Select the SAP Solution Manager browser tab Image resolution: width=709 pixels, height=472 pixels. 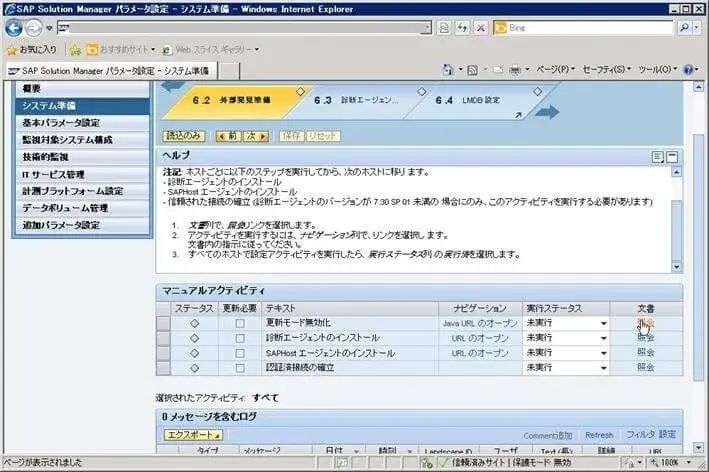111,71
